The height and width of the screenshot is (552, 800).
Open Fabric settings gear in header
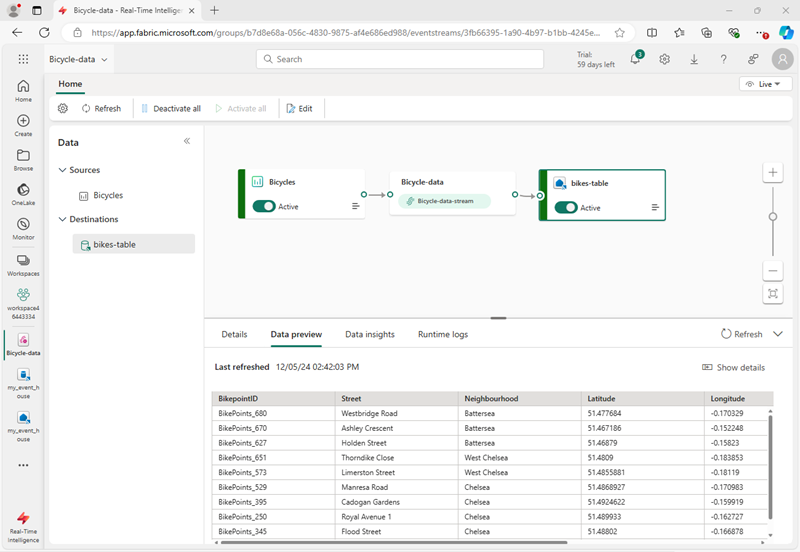coord(664,59)
